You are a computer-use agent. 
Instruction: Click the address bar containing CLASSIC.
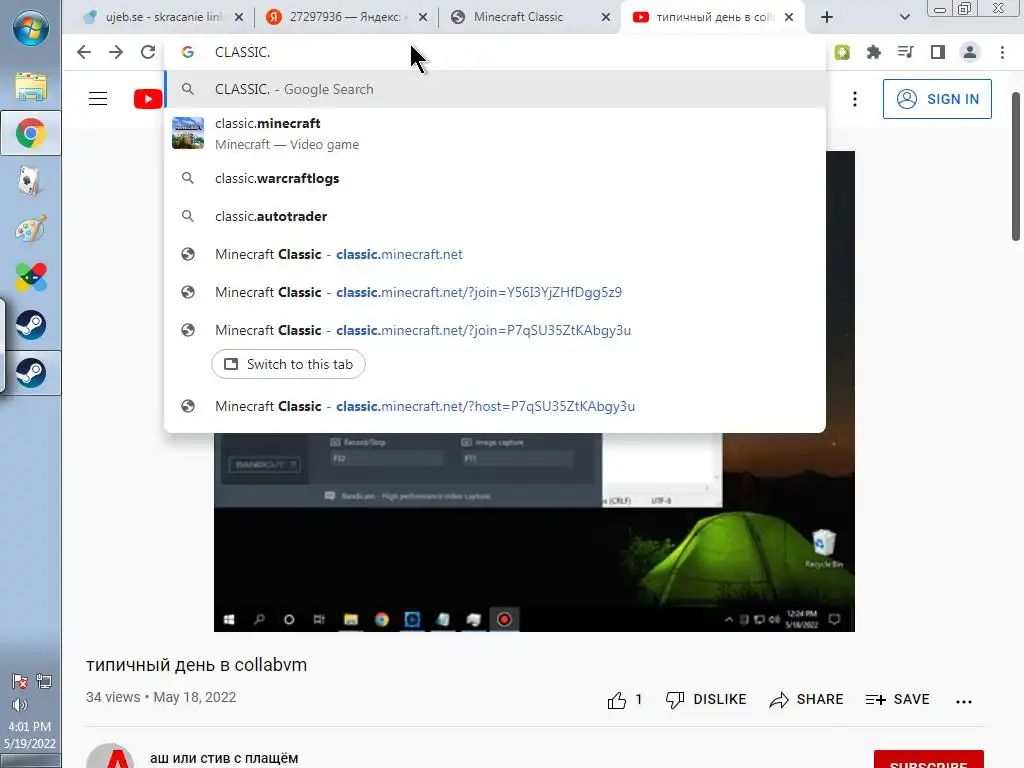(x=495, y=52)
